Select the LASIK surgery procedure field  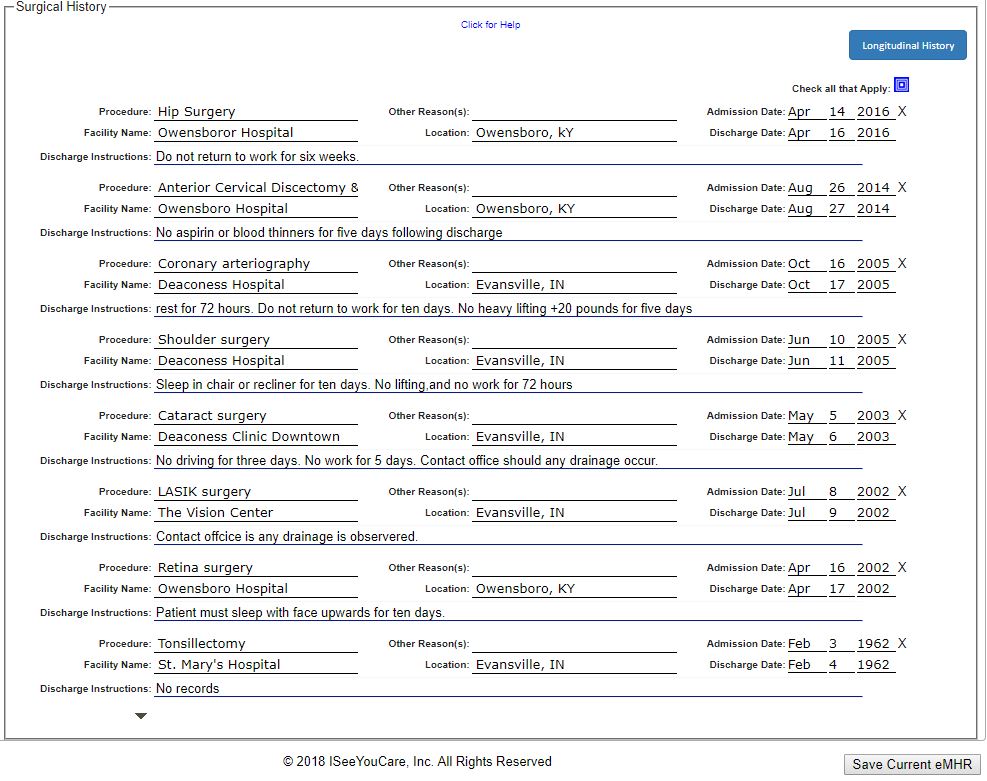256,492
